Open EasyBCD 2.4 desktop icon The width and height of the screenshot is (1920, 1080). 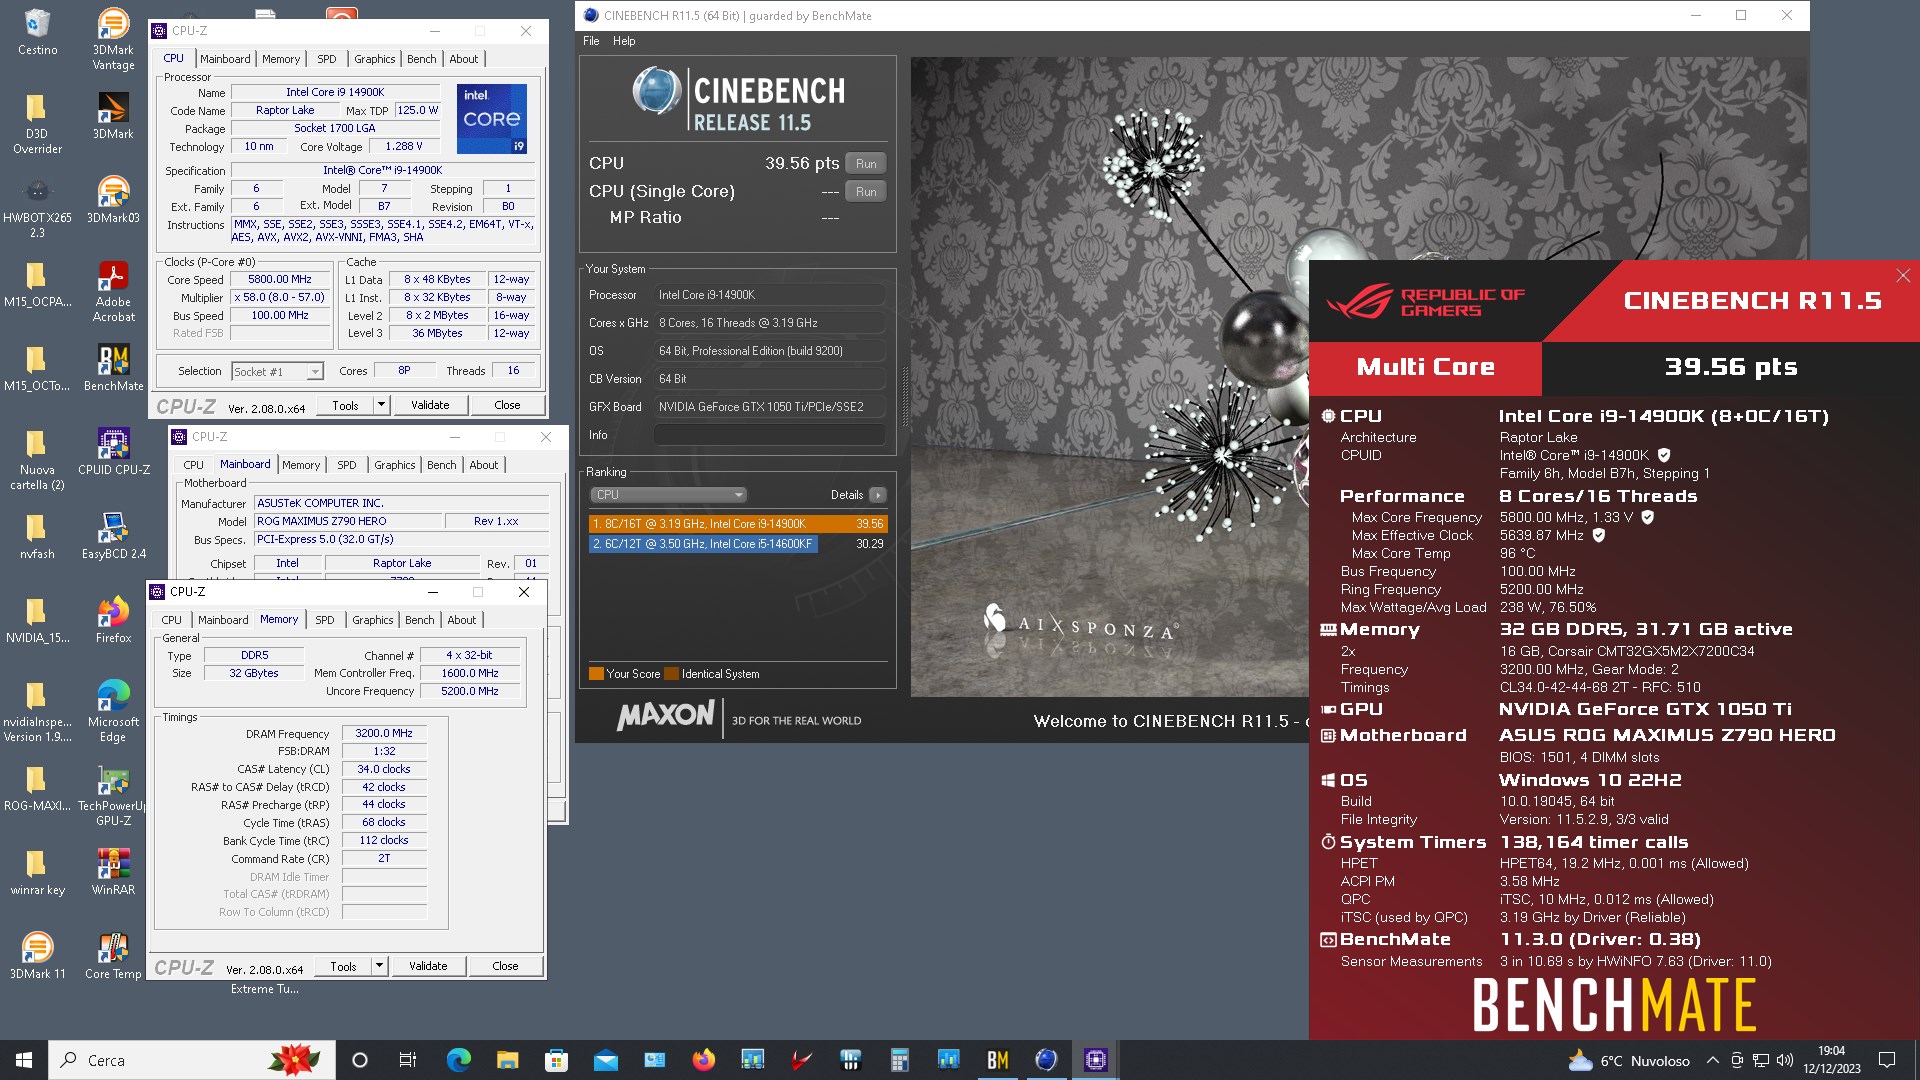coord(113,535)
